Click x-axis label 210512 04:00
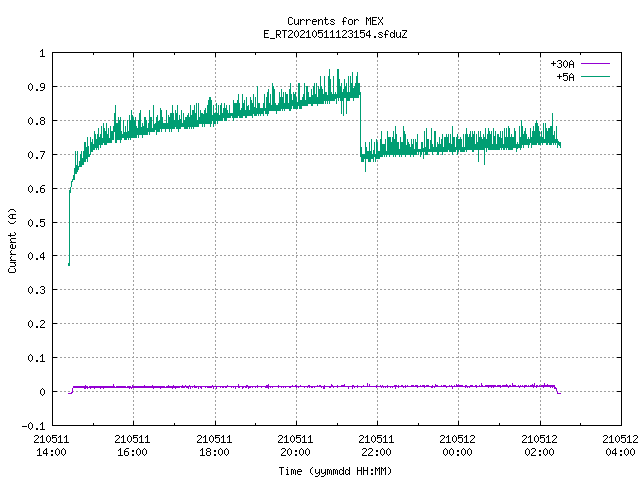Image resolution: width=640 pixels, height=480 pixels. (620, 446)
